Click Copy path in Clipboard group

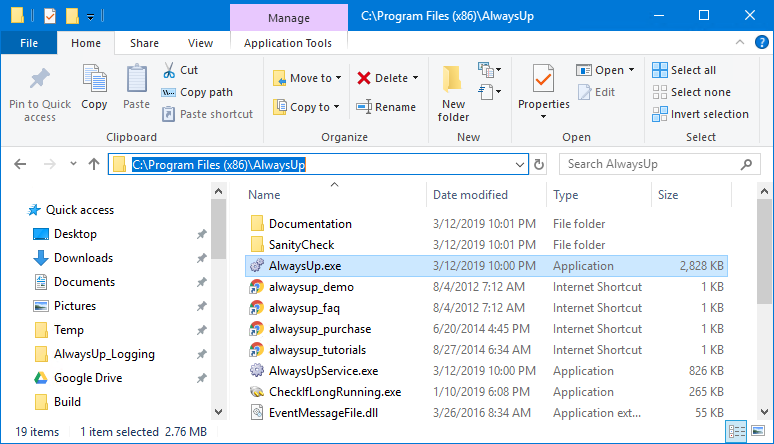(x=197, y=92)
